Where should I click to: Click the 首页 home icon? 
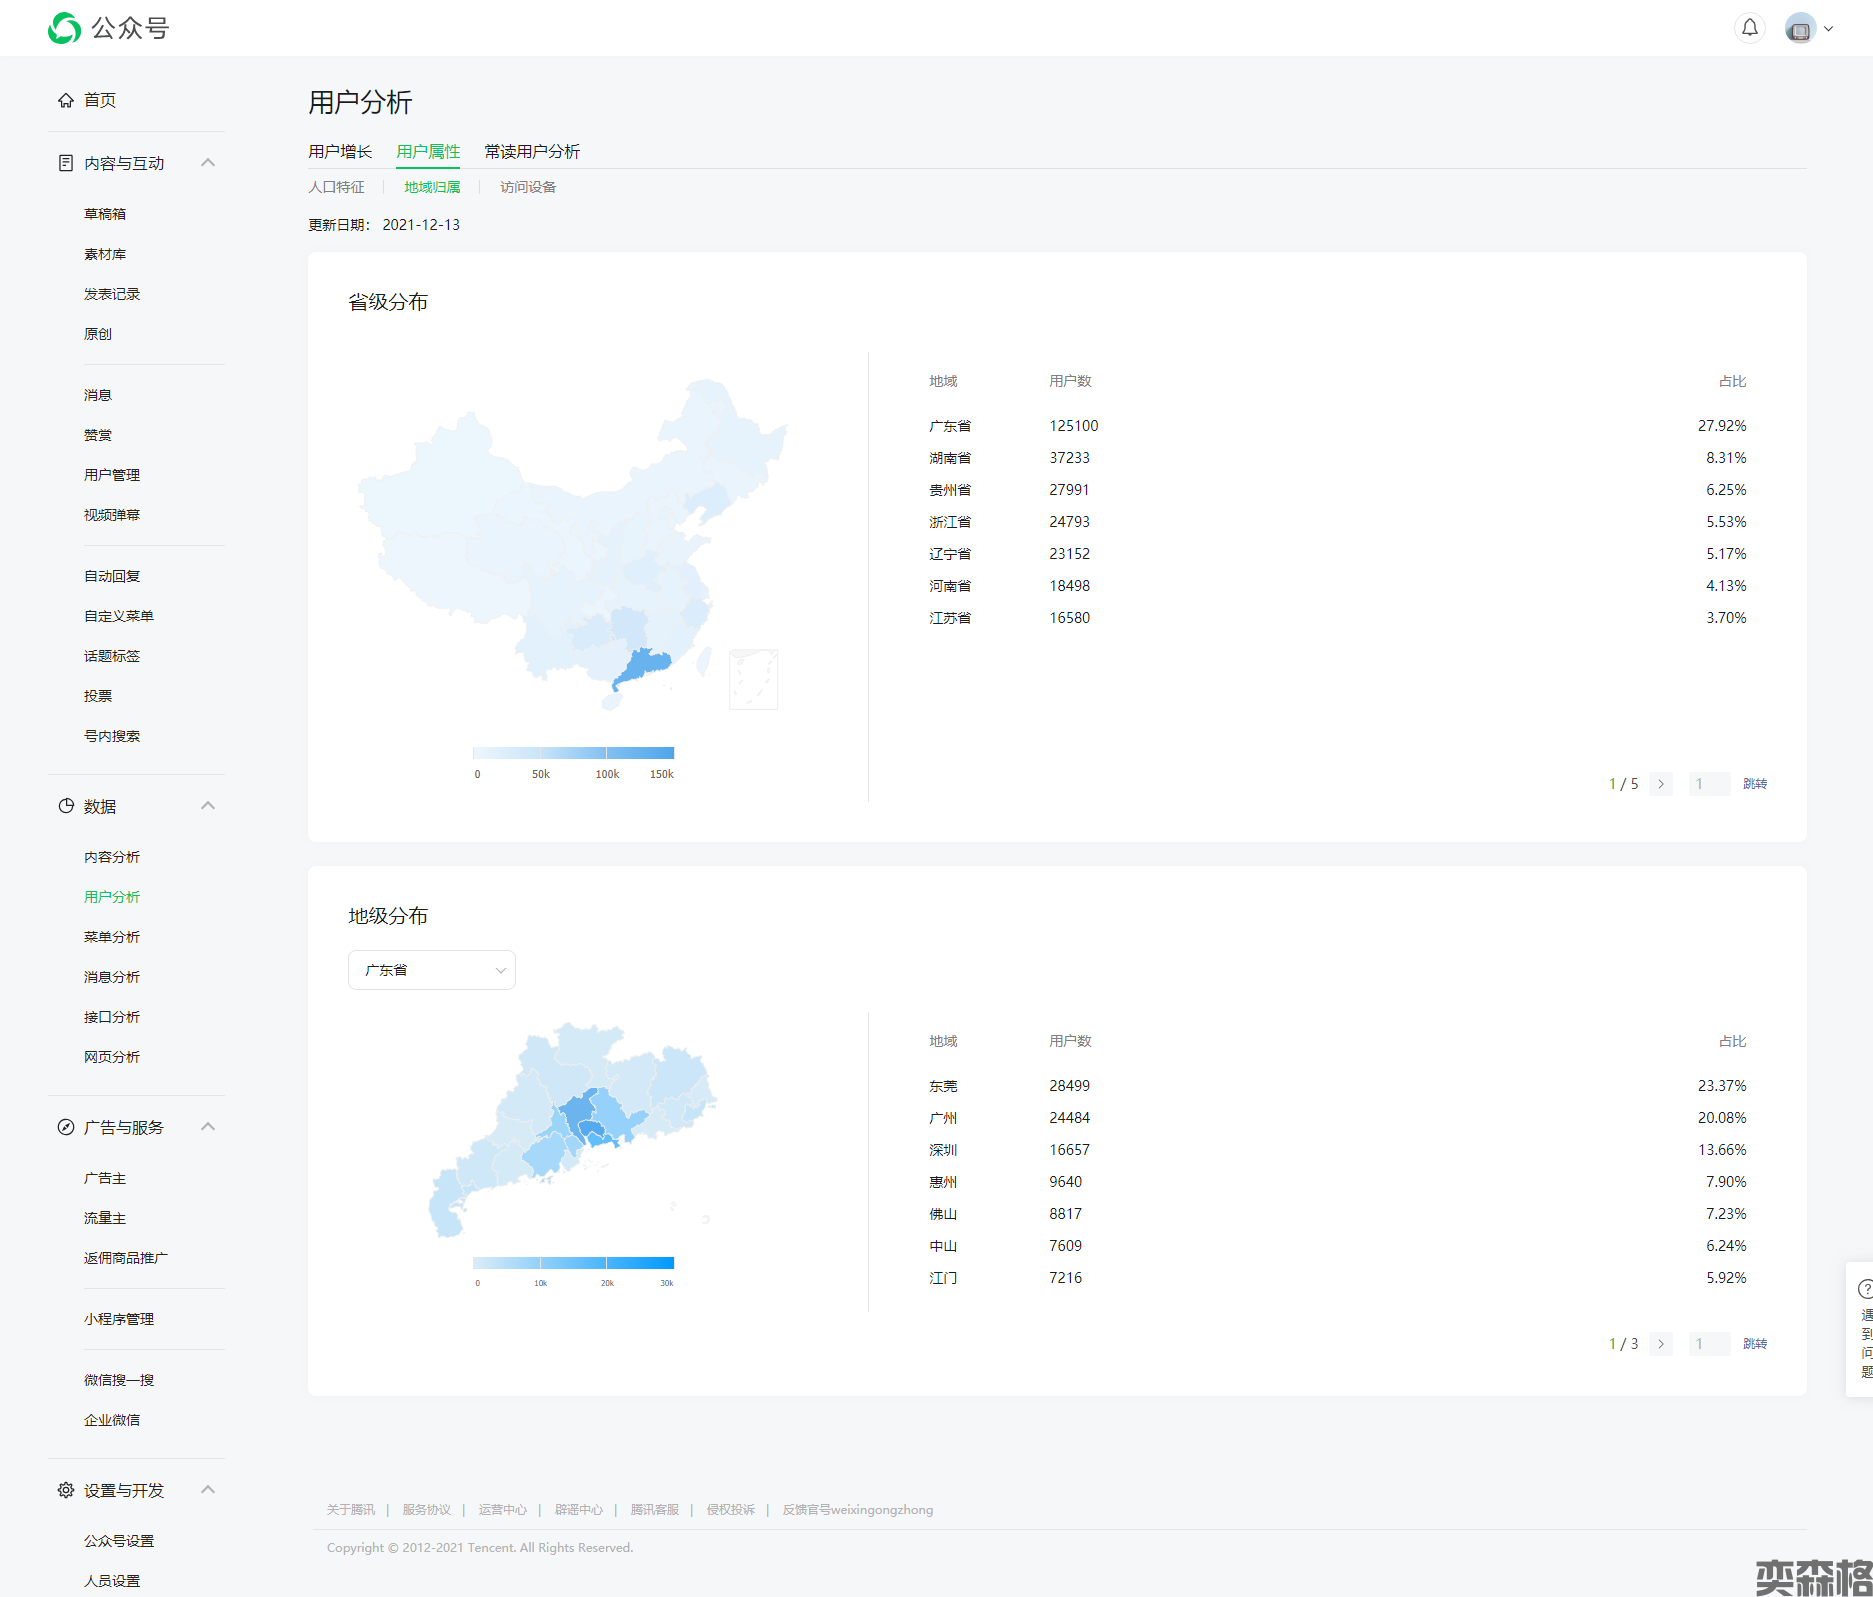click(x=66, y=100)
